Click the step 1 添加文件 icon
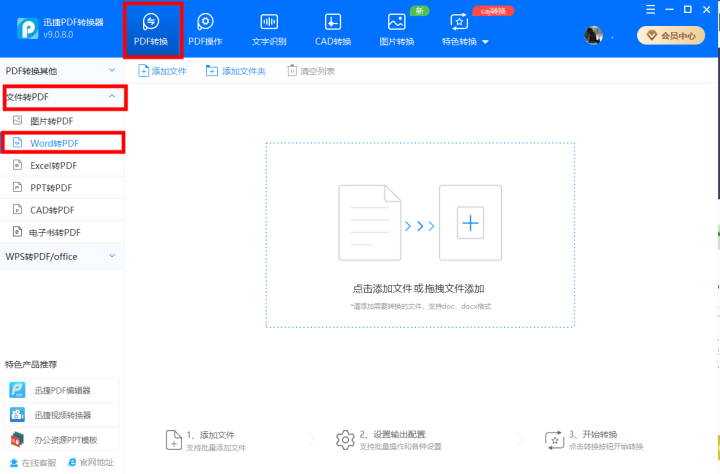The image size is (720, 474). coord(174,440)
